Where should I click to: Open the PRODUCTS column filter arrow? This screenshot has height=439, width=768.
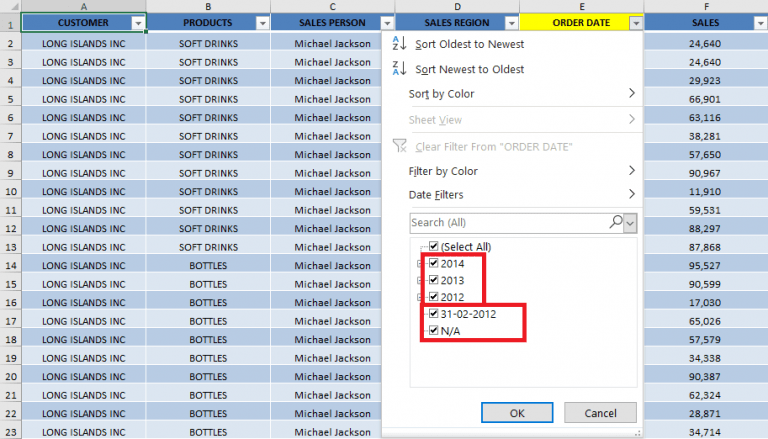262,22
